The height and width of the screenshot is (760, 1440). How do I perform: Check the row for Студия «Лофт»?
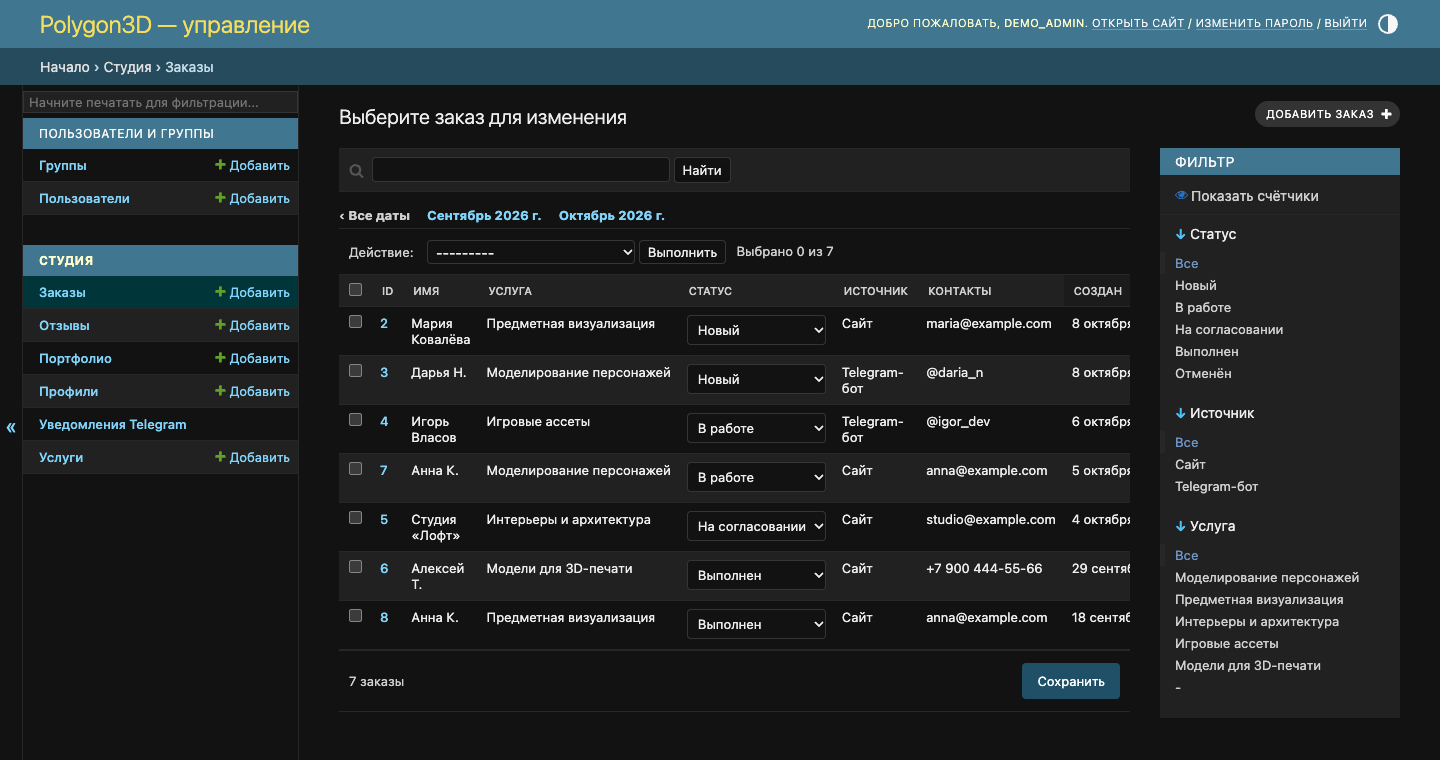tap(355, 518)
